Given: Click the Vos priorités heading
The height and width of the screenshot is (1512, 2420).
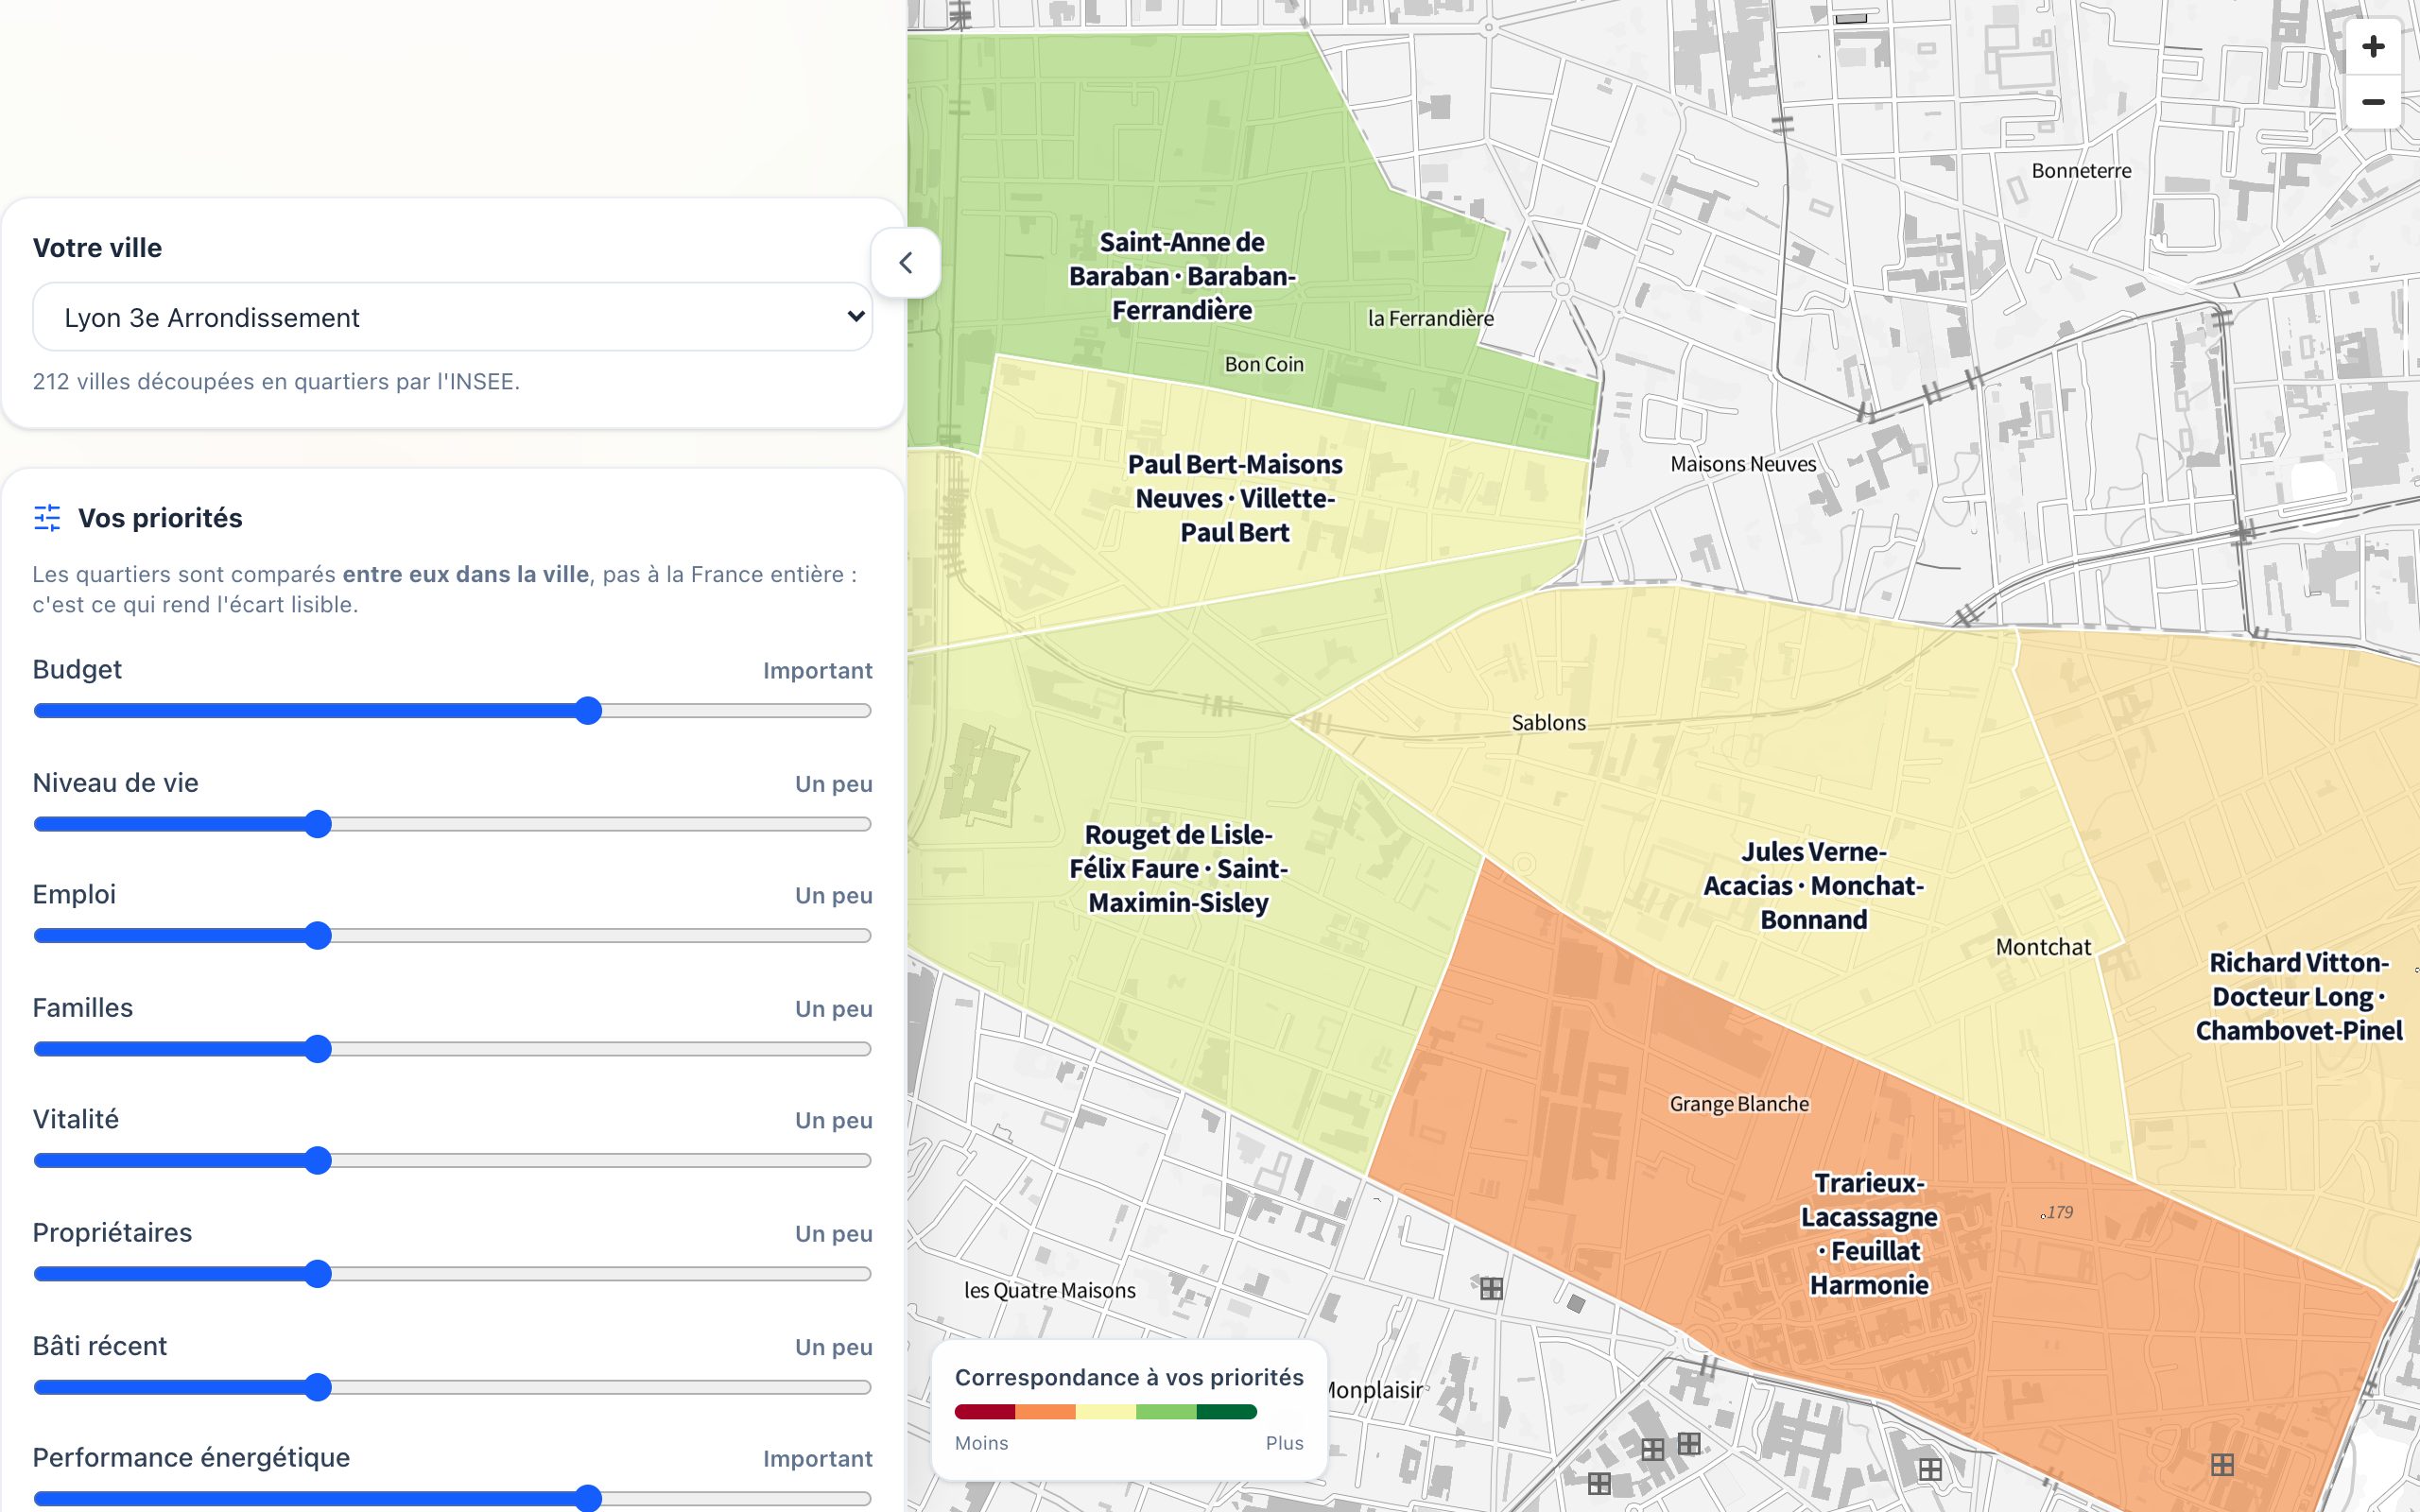Looking at the screenshot, I should (x=160, y=518).
